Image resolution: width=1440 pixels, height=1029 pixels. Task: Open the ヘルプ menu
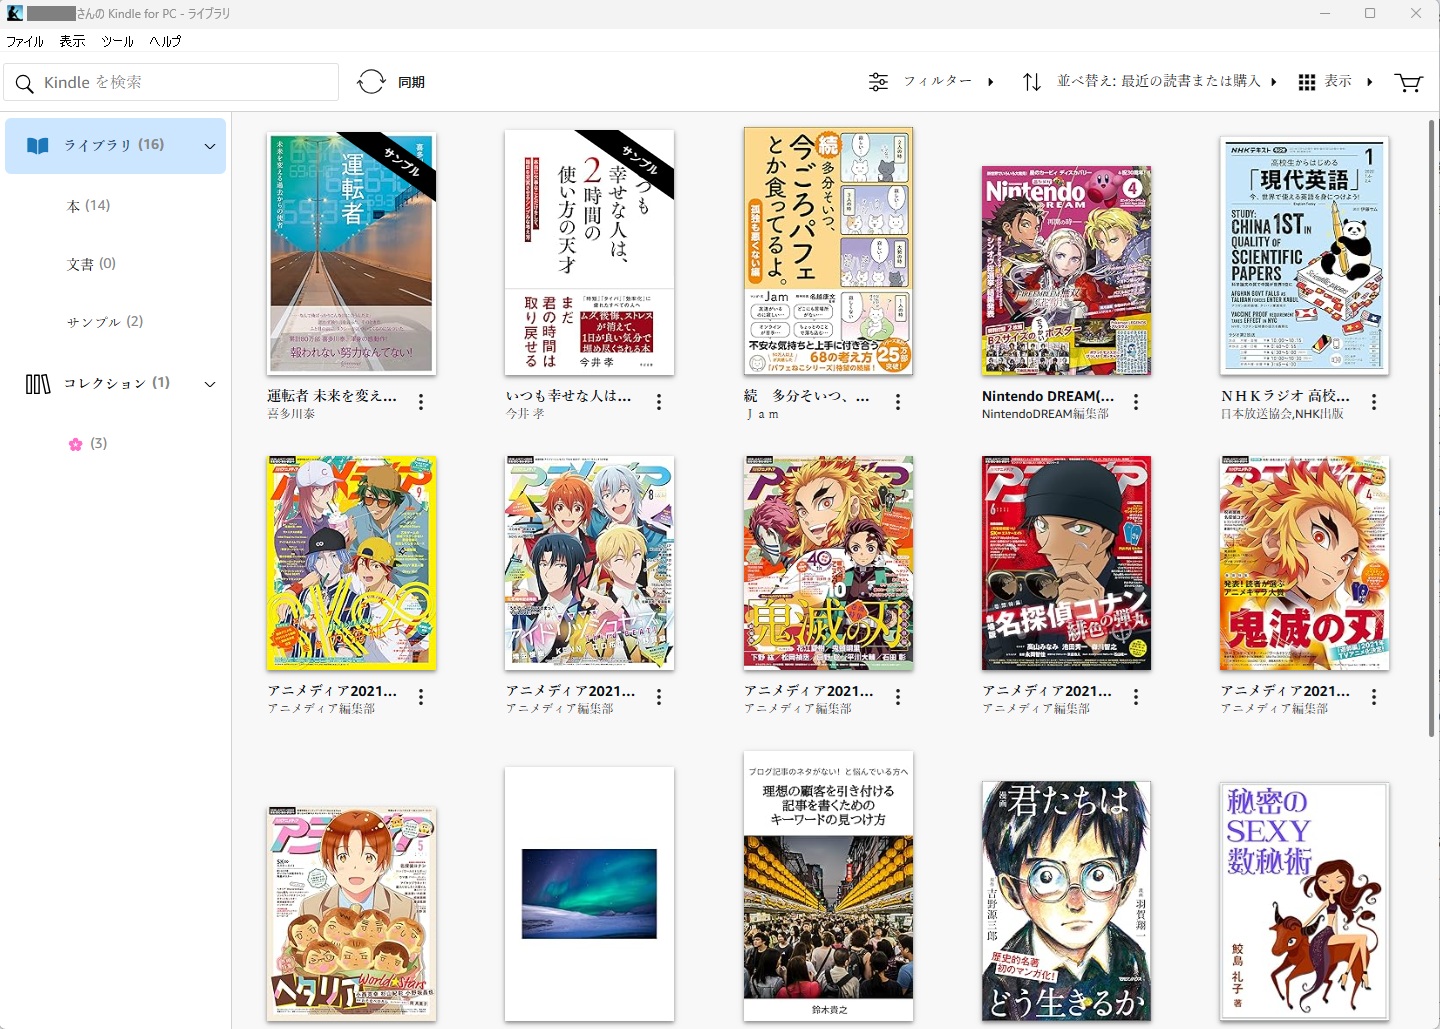coord(165,41)
